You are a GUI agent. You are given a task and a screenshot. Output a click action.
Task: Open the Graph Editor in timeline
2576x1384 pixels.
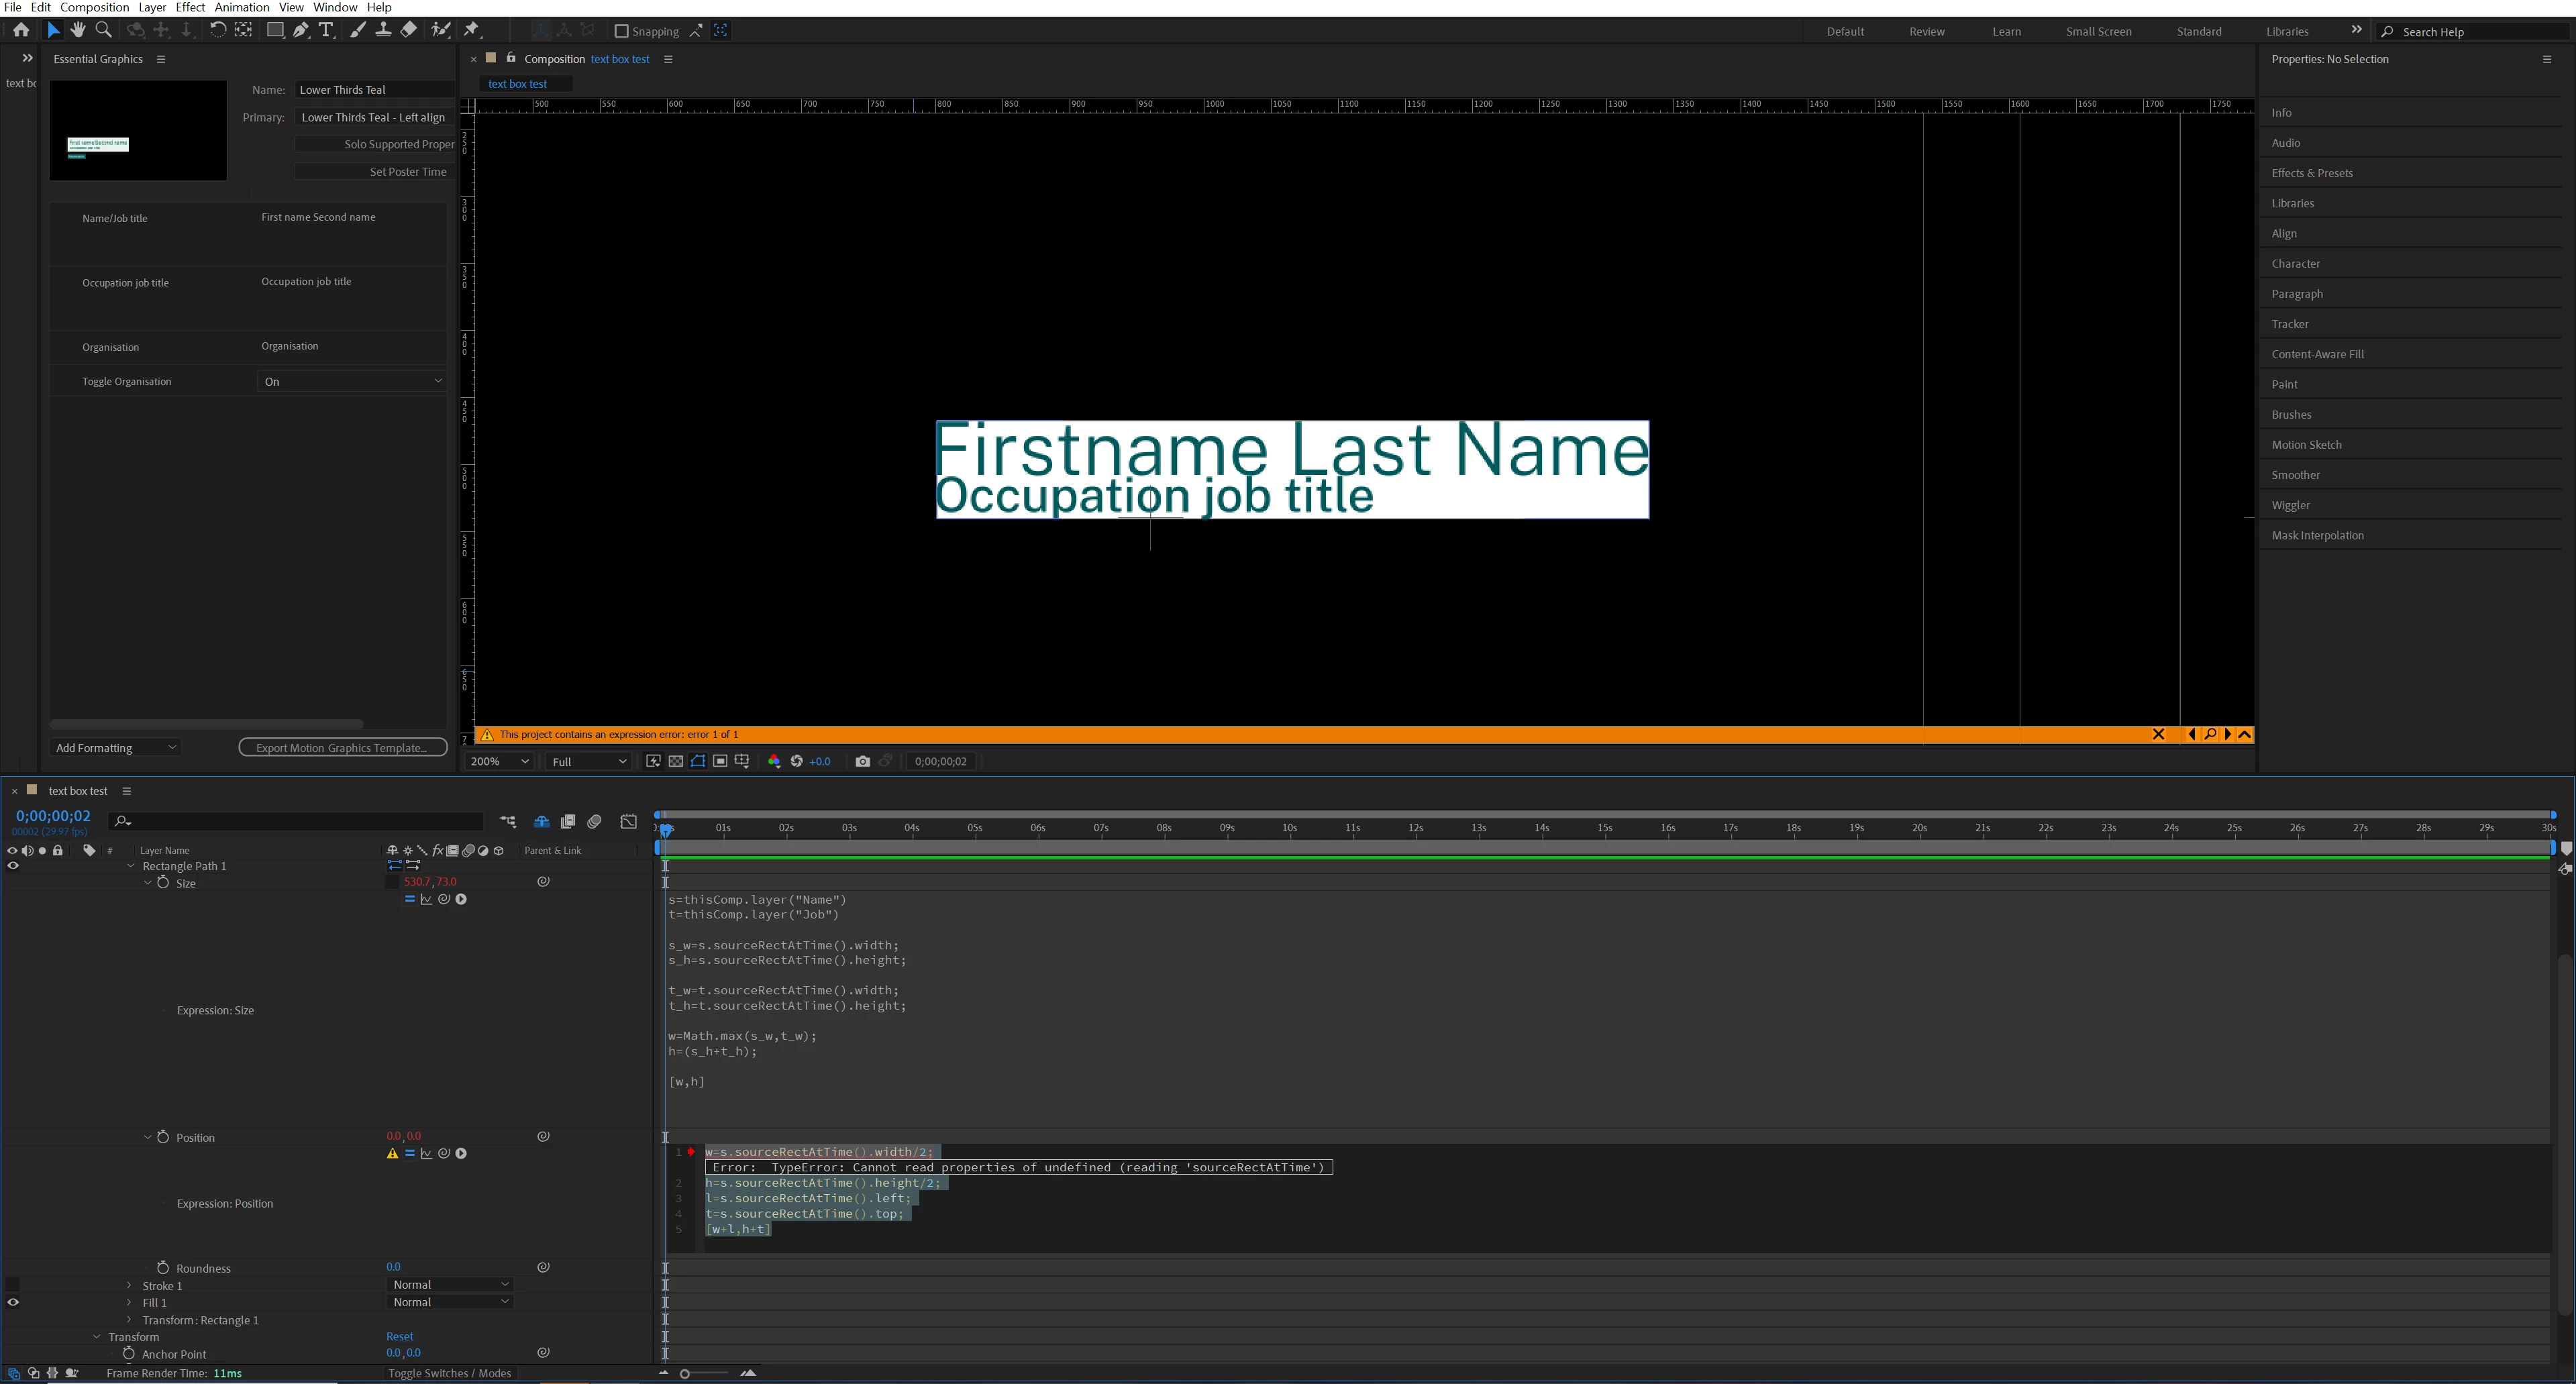(628, 821)
